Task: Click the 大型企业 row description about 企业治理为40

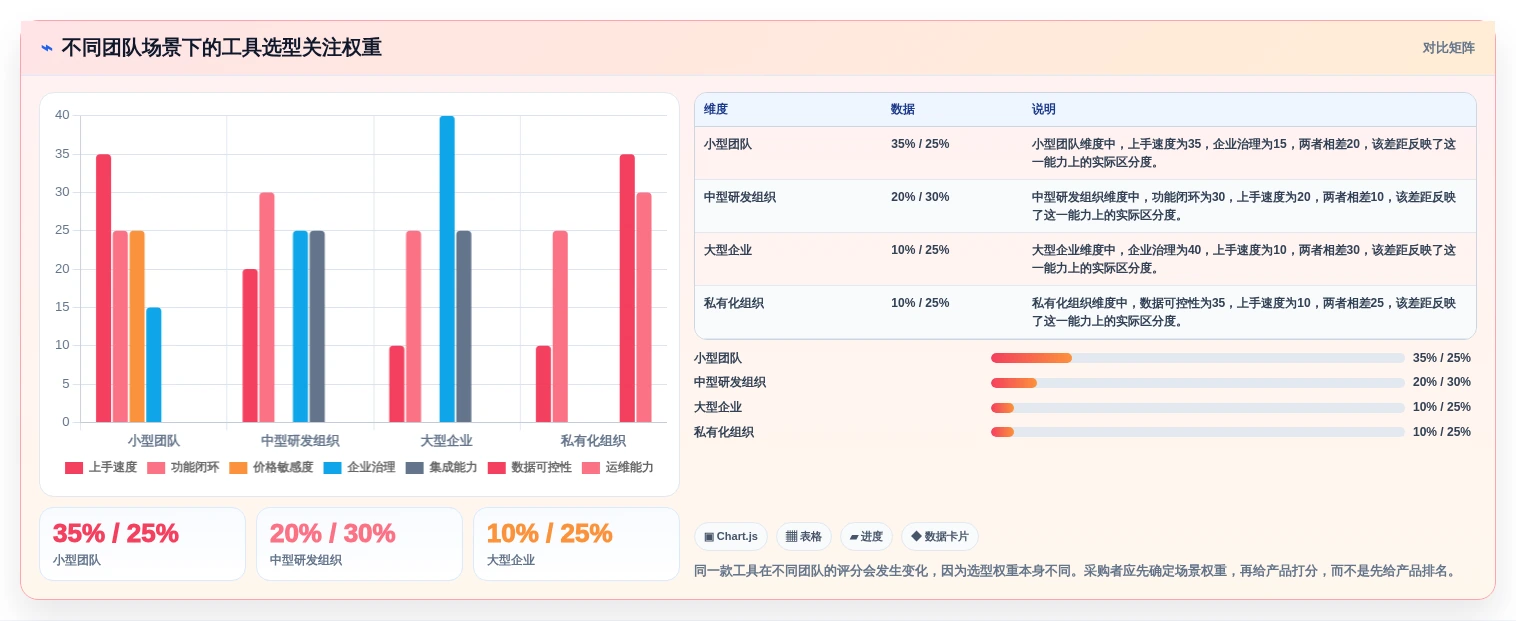Action: (1244, 259)
